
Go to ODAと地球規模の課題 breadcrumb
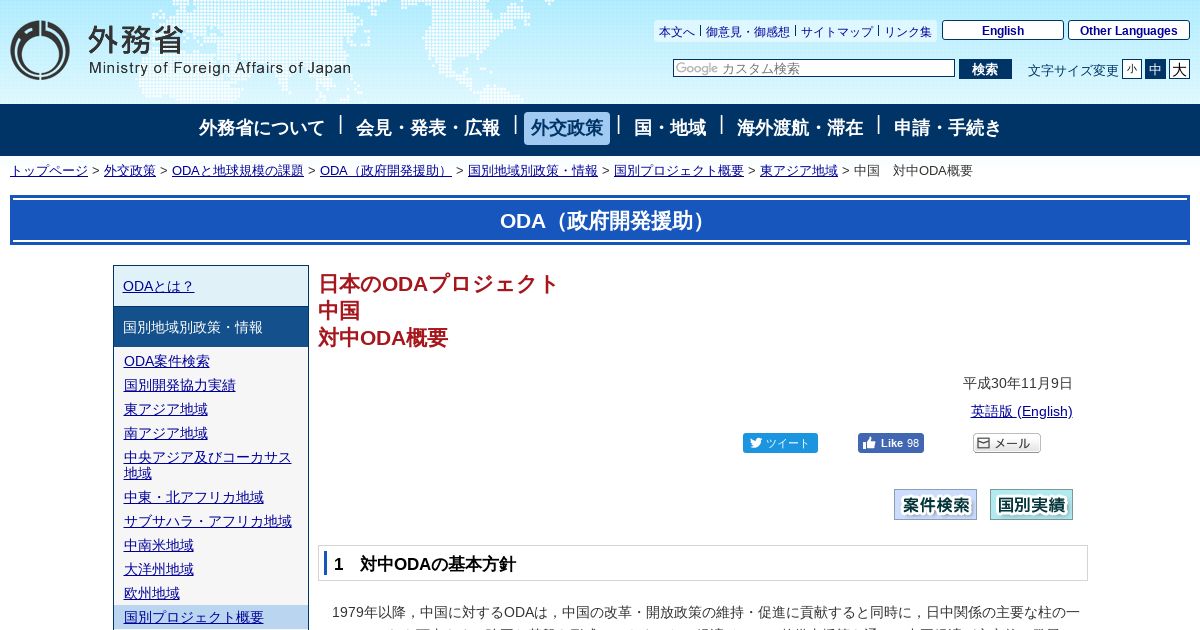238,171
